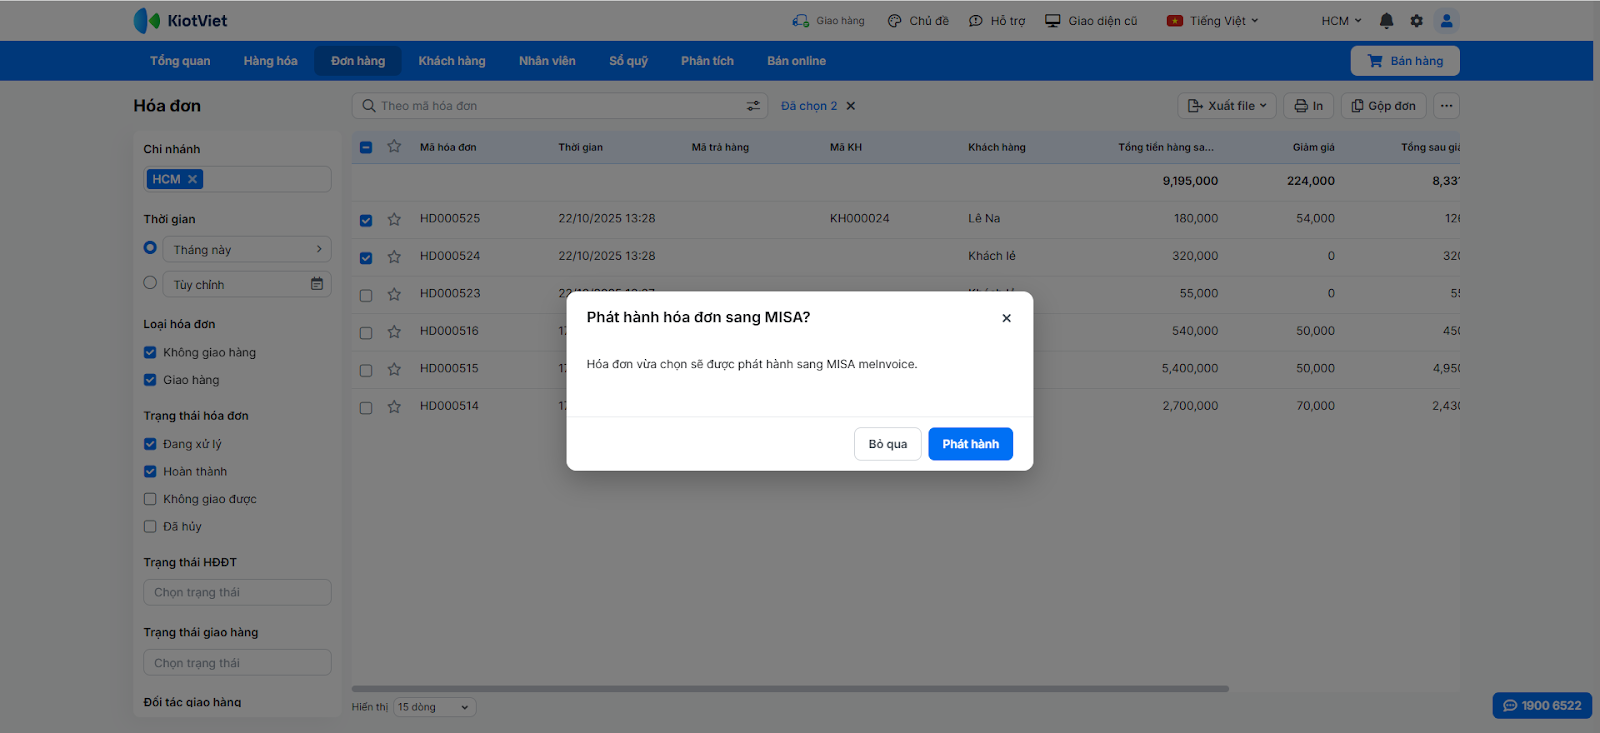Star invoice HD000514
1600x733 pixels.
point(394,407)
